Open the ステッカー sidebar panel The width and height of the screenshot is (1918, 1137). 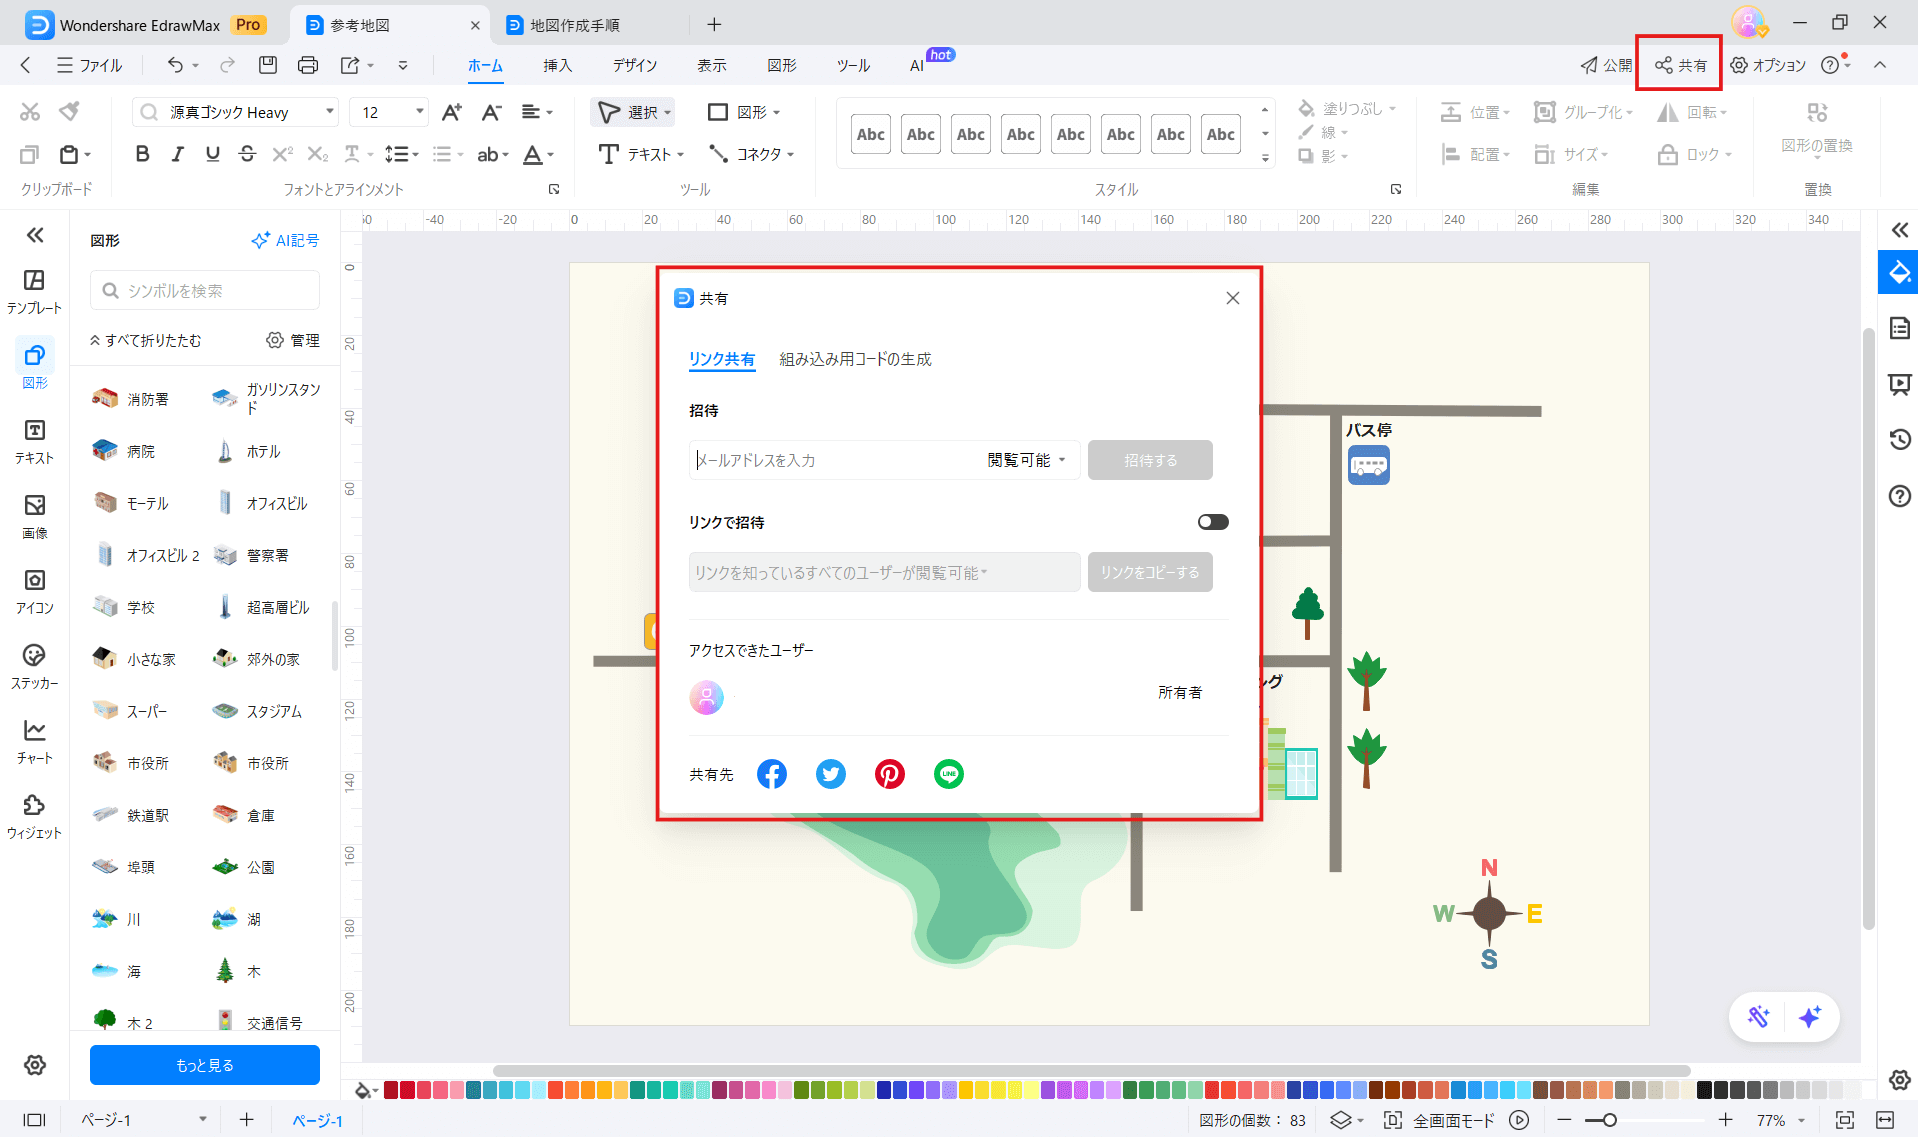click(34, 666)
